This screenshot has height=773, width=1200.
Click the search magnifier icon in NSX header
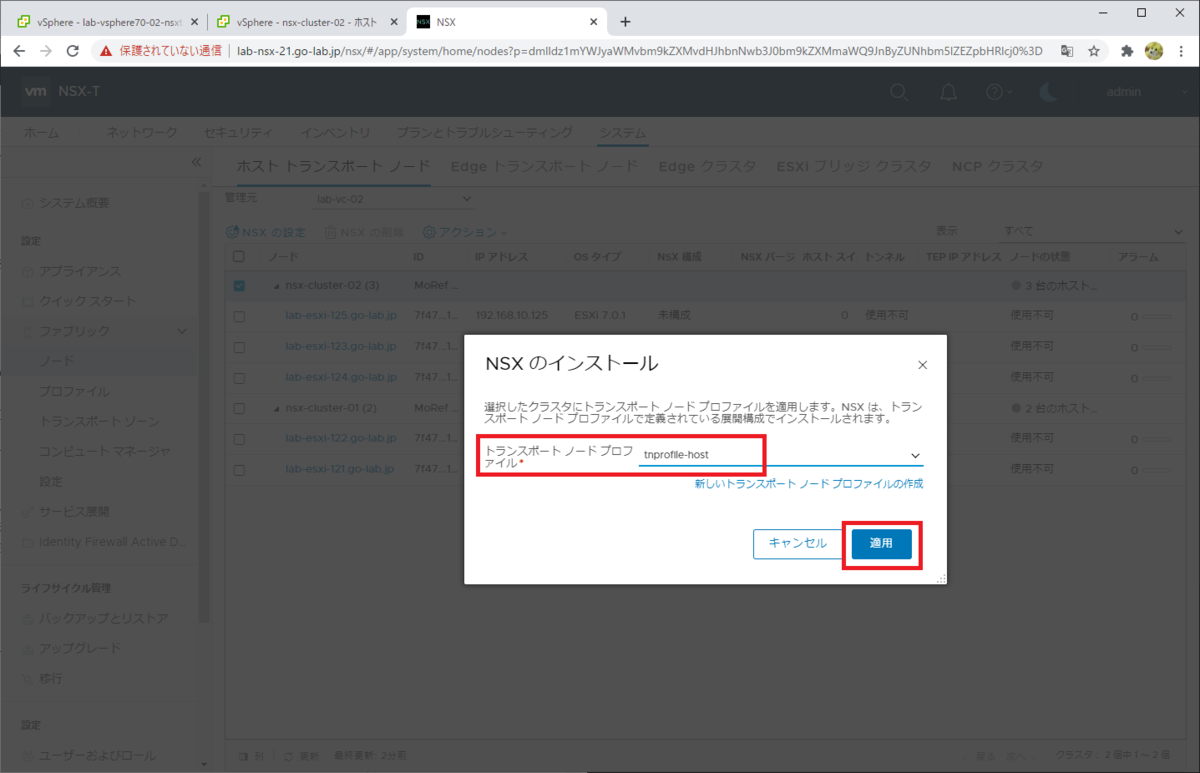pyautogui.click(x=899, y=92)
